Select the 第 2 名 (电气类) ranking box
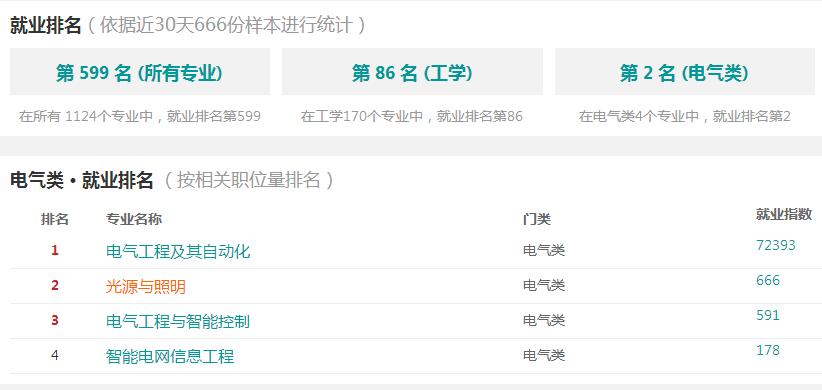 pyautogui.click(x=685, y=72)
